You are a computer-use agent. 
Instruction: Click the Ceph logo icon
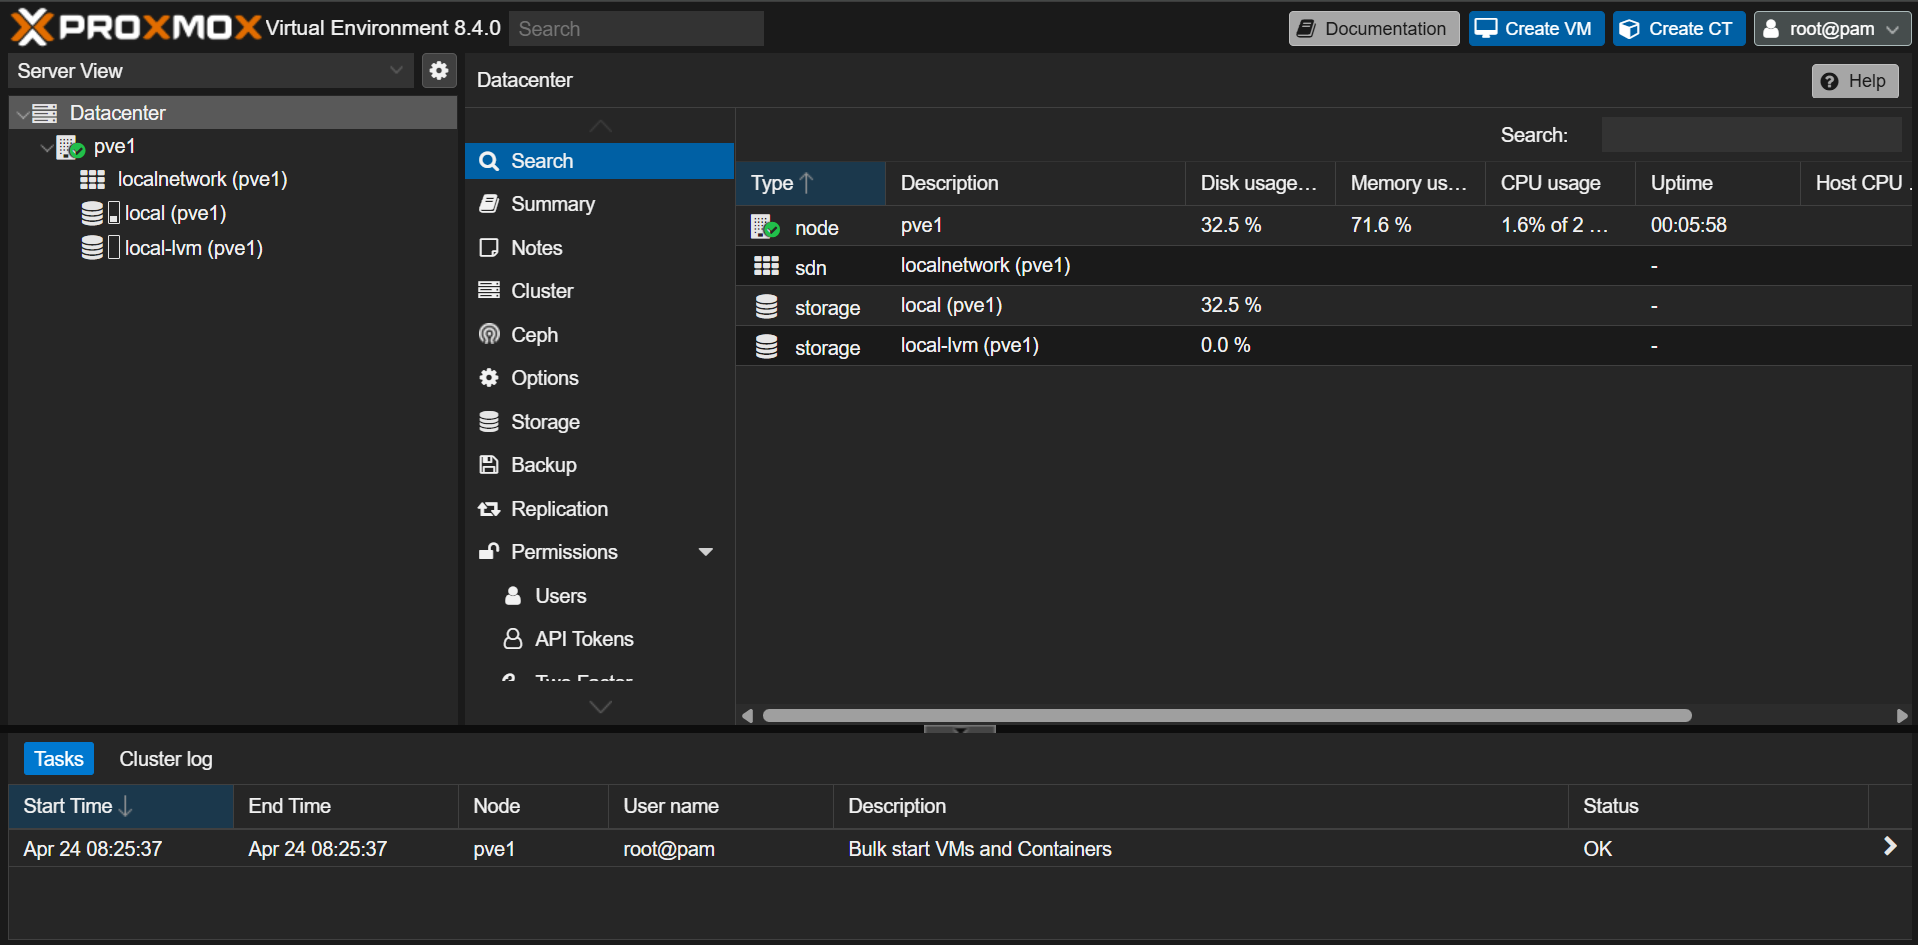coord(489,334)
